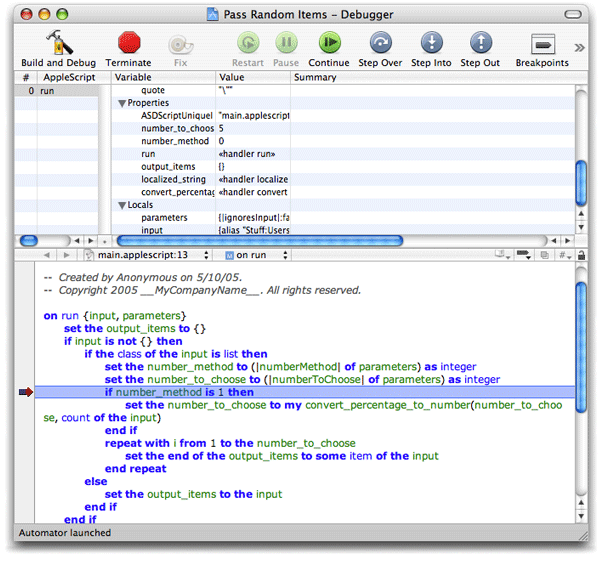
Task: Open the included files # popup
Action: tap(565, 255)
